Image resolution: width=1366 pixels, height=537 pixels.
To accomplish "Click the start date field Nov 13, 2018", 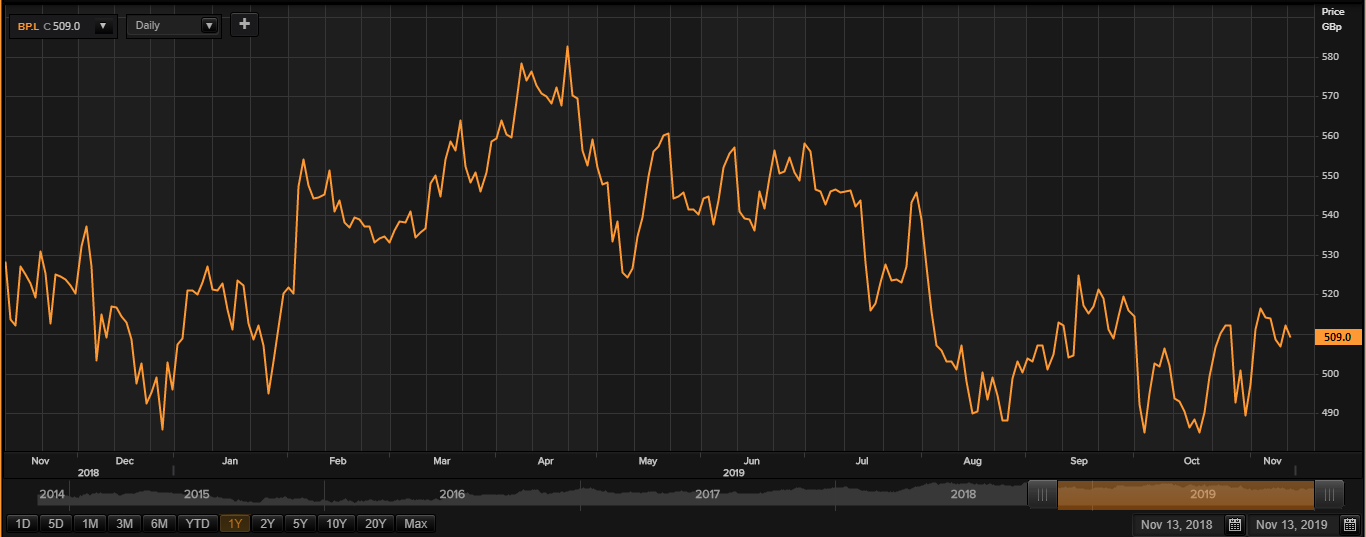I will click(1178, 525).
